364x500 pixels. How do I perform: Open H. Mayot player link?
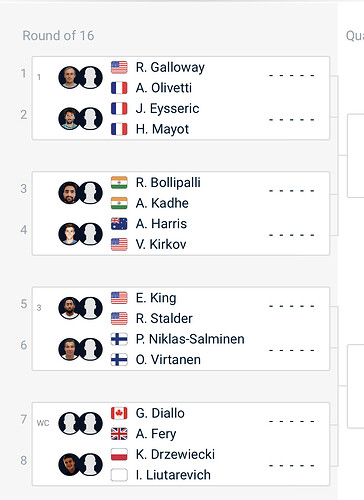point(162,129)
